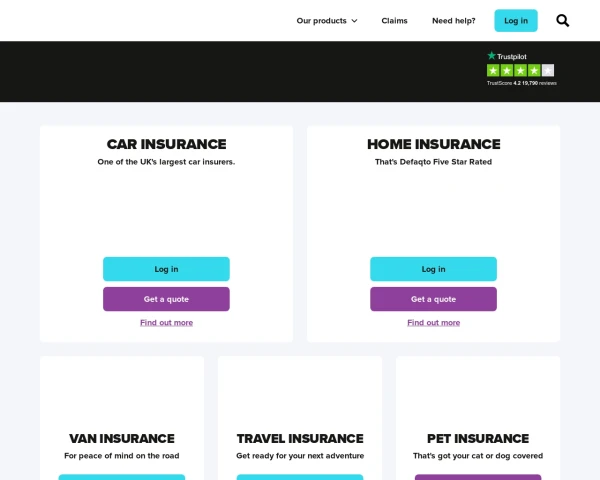Log in to Home Insurance
This screenshot has height=480, width=600.
pyautogui.click(x=434, y=269)
